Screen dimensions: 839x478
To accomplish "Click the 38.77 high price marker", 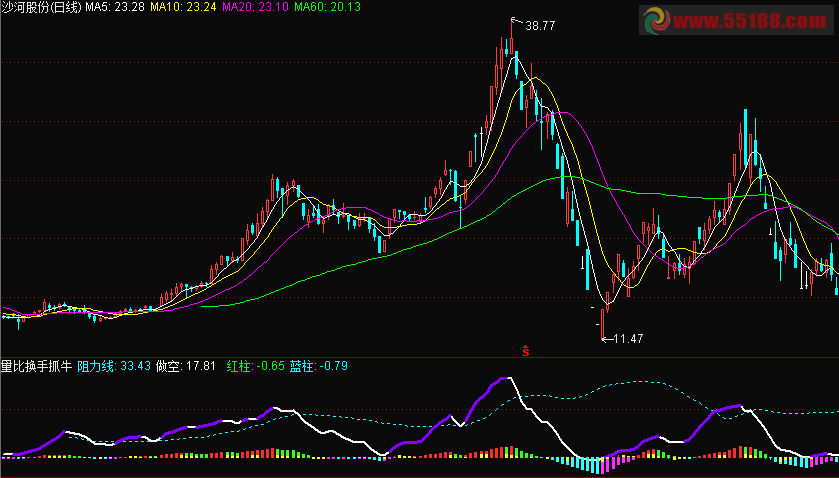I will (x=540, y=26).
